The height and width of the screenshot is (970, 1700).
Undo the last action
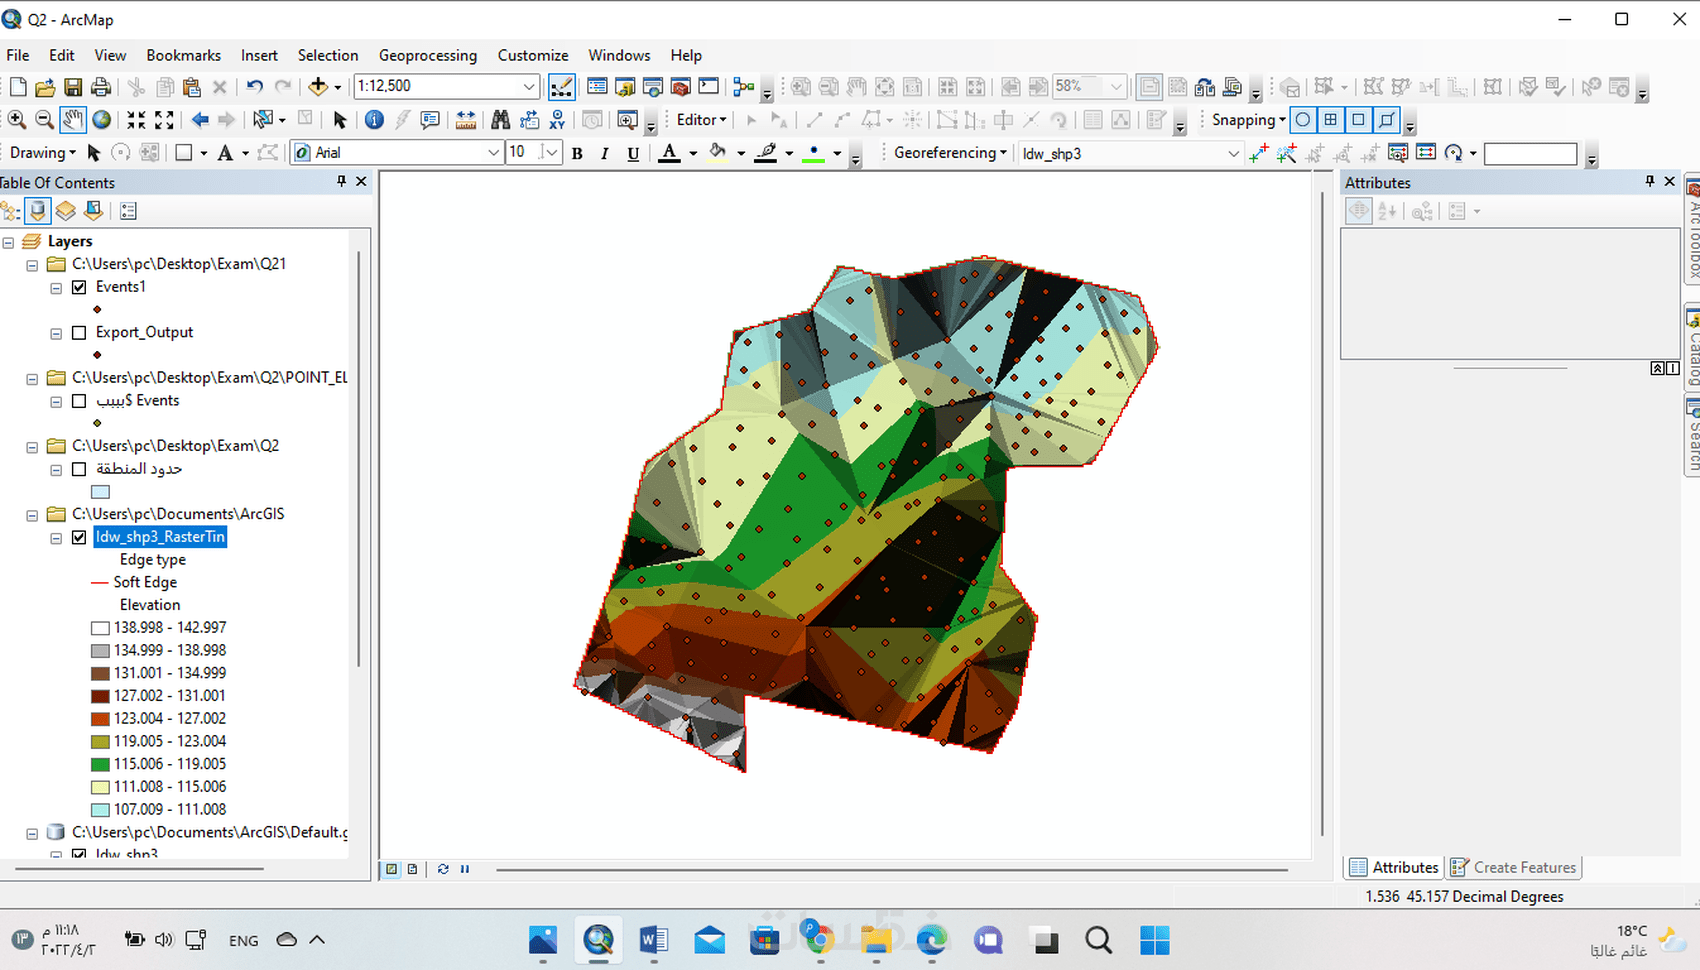click(x=255, y=87)
